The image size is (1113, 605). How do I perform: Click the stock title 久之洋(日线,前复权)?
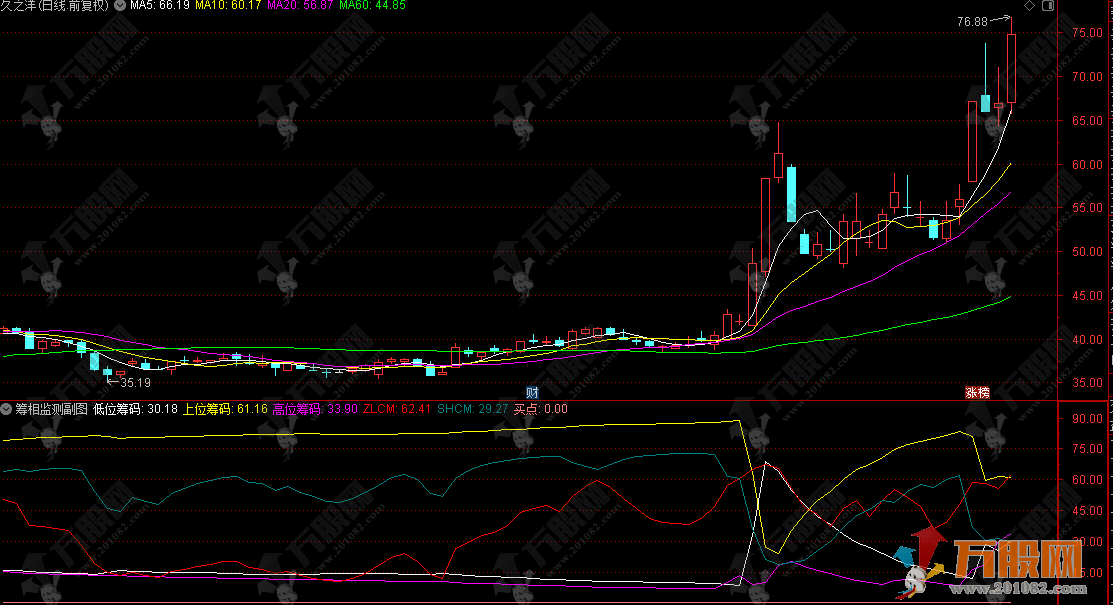[x=55, y=6]
